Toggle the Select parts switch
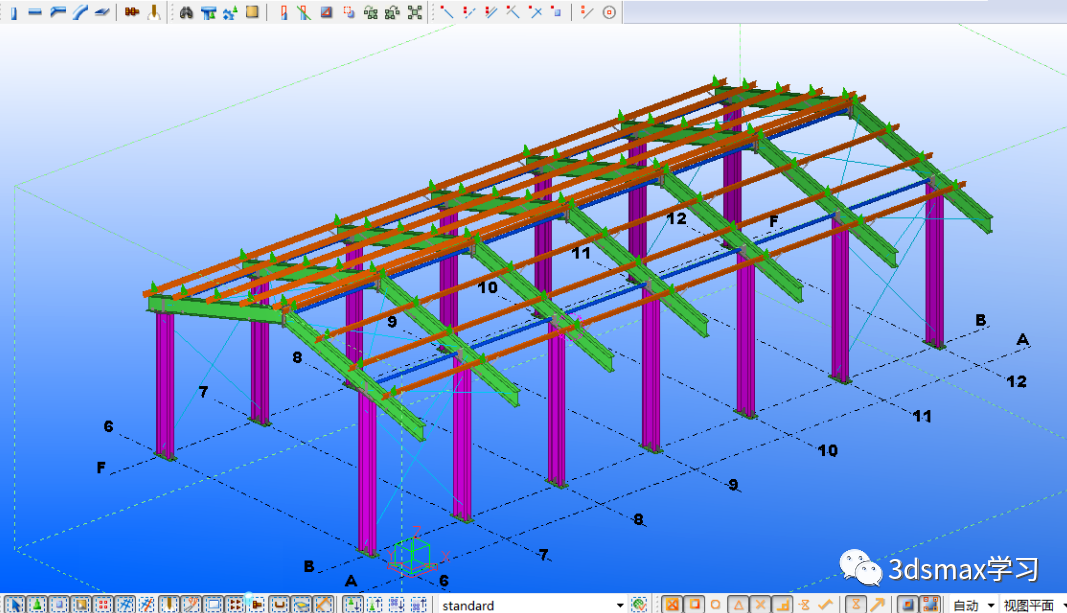Screen dimensions: 1067x613 59,605
